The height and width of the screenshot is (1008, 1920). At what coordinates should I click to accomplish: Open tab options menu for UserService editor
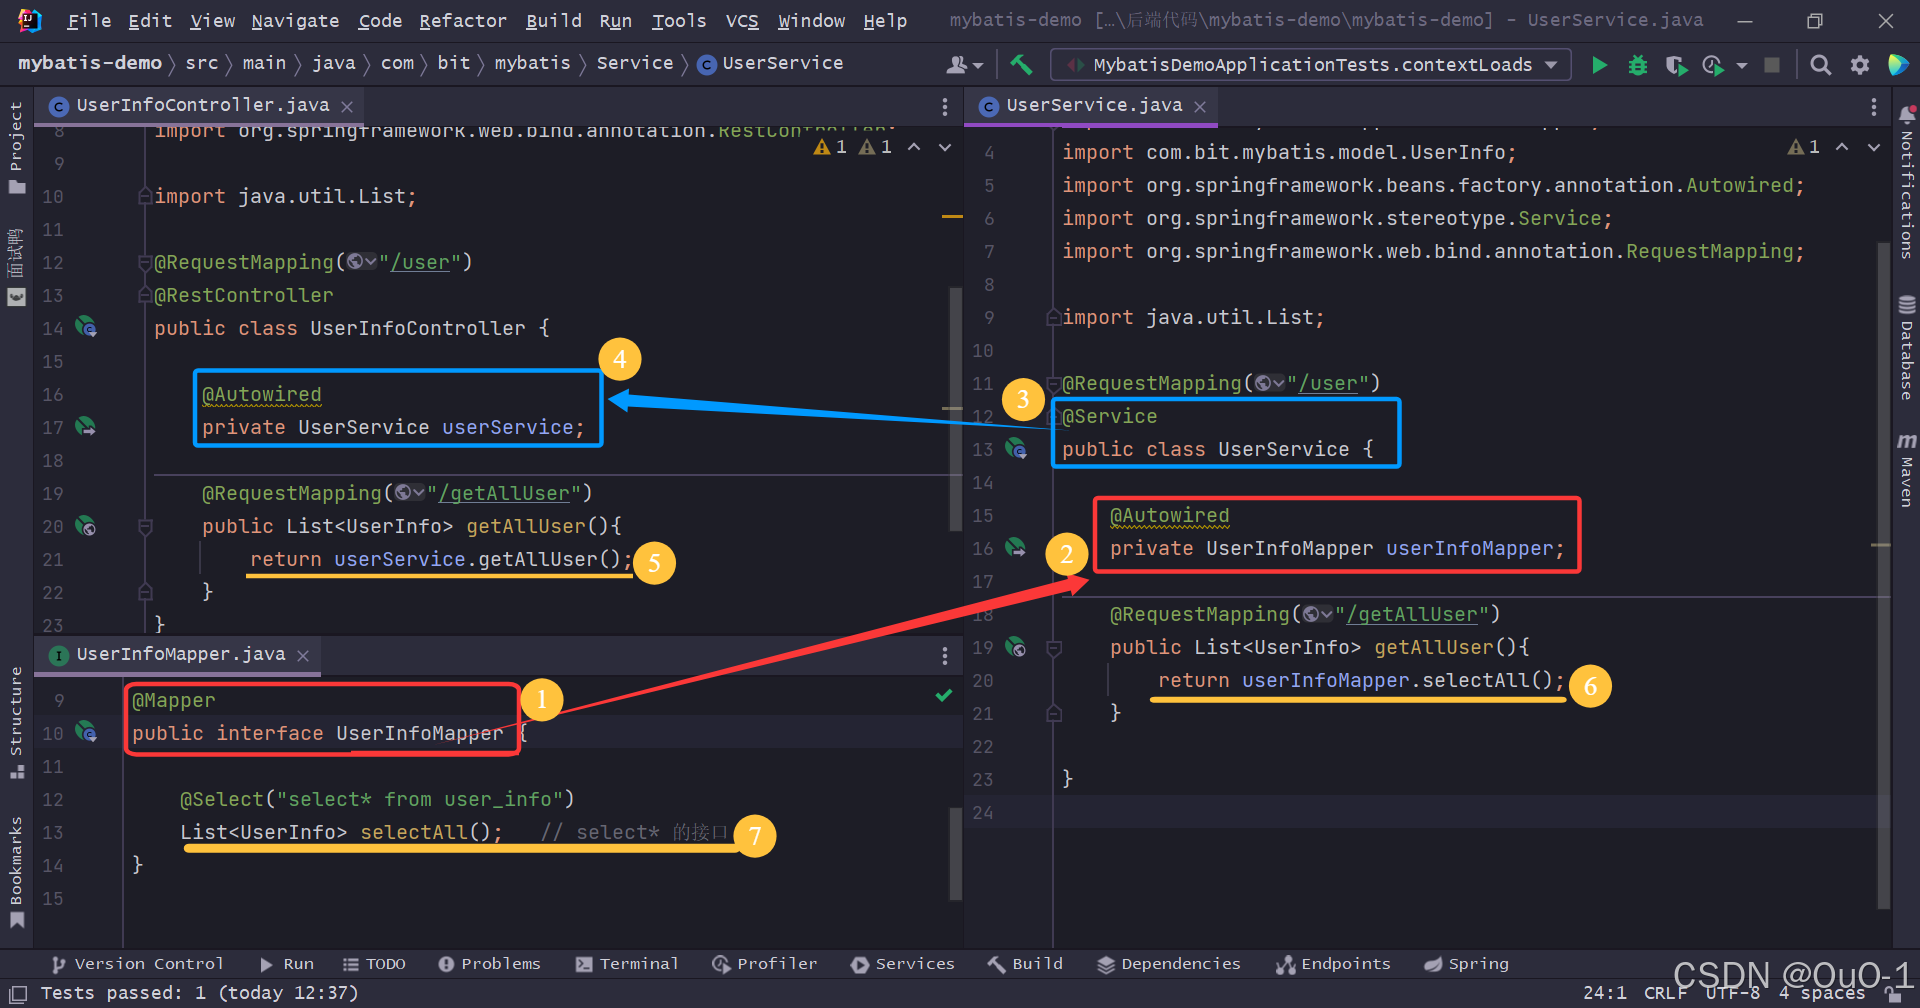coord(1874,106)
